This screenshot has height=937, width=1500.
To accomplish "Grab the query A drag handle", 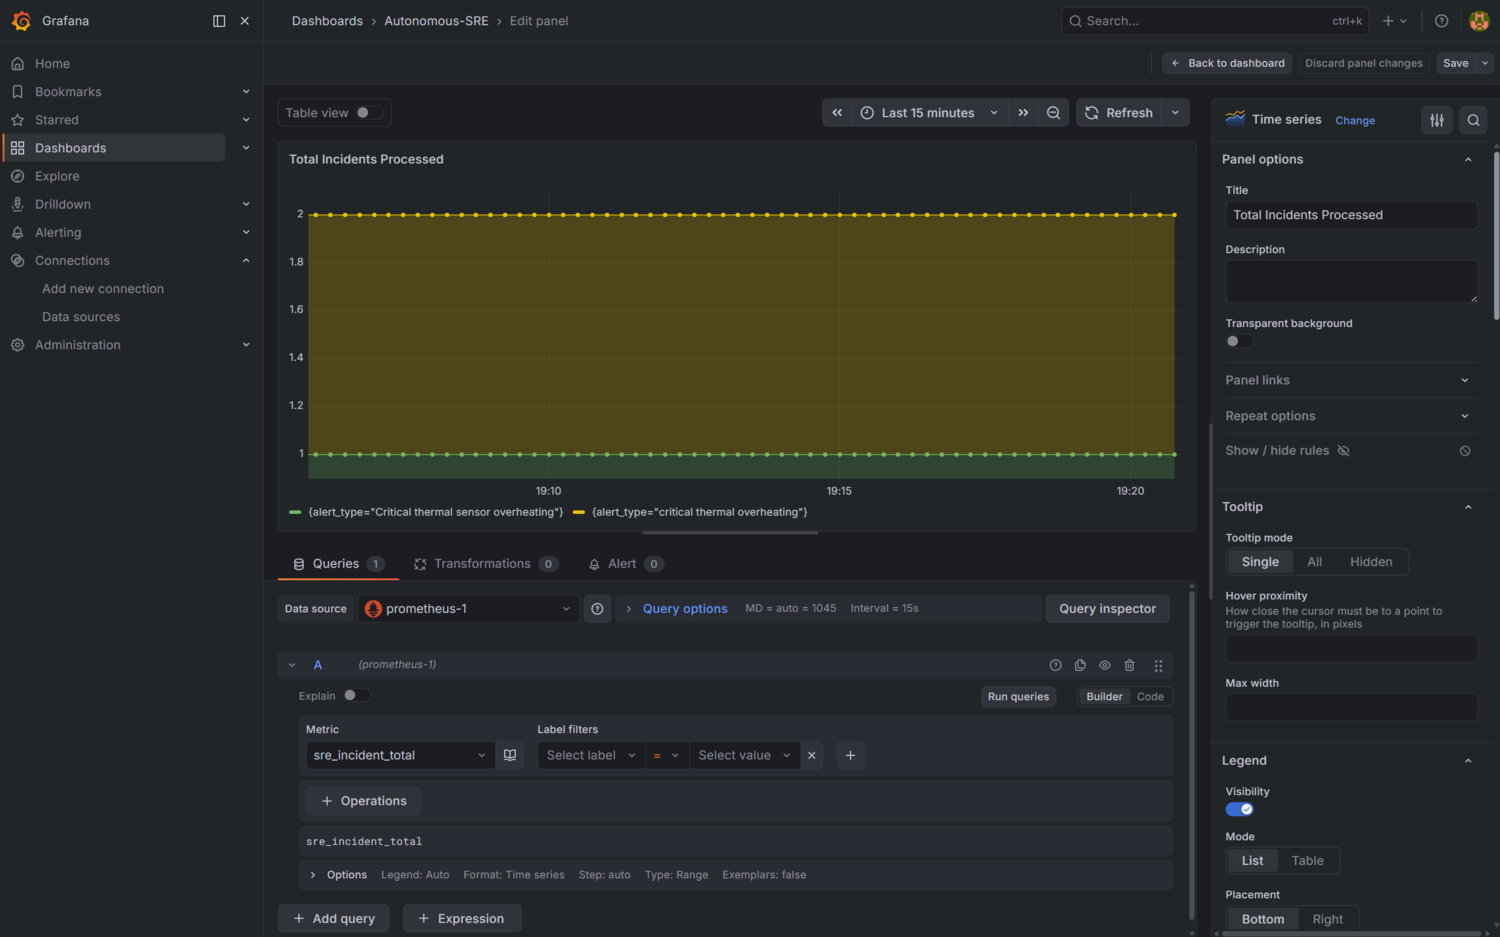I will tap(1158, 665).
